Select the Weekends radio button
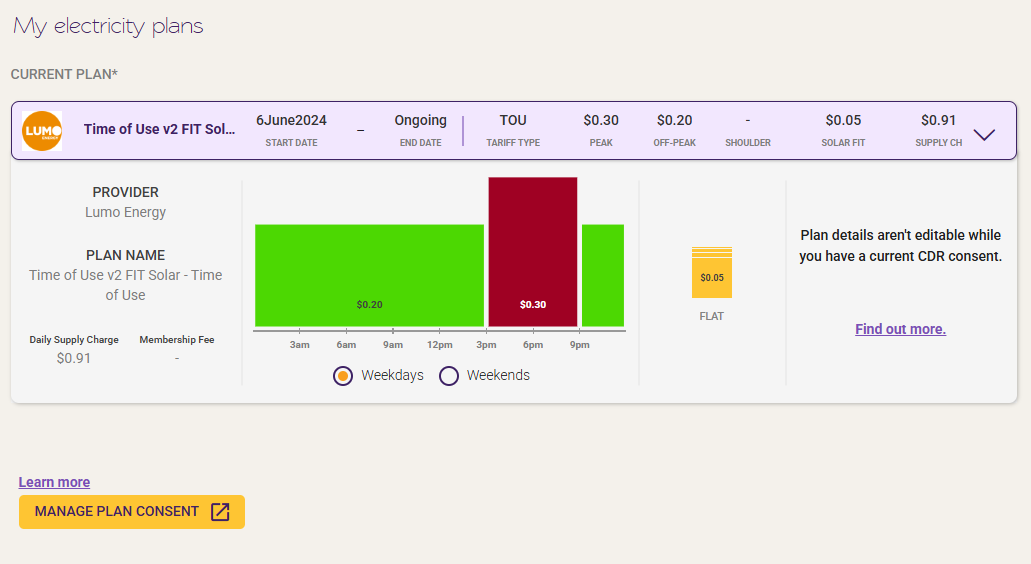The width and height of the screenshot is (1031, 564). point(448,375)
